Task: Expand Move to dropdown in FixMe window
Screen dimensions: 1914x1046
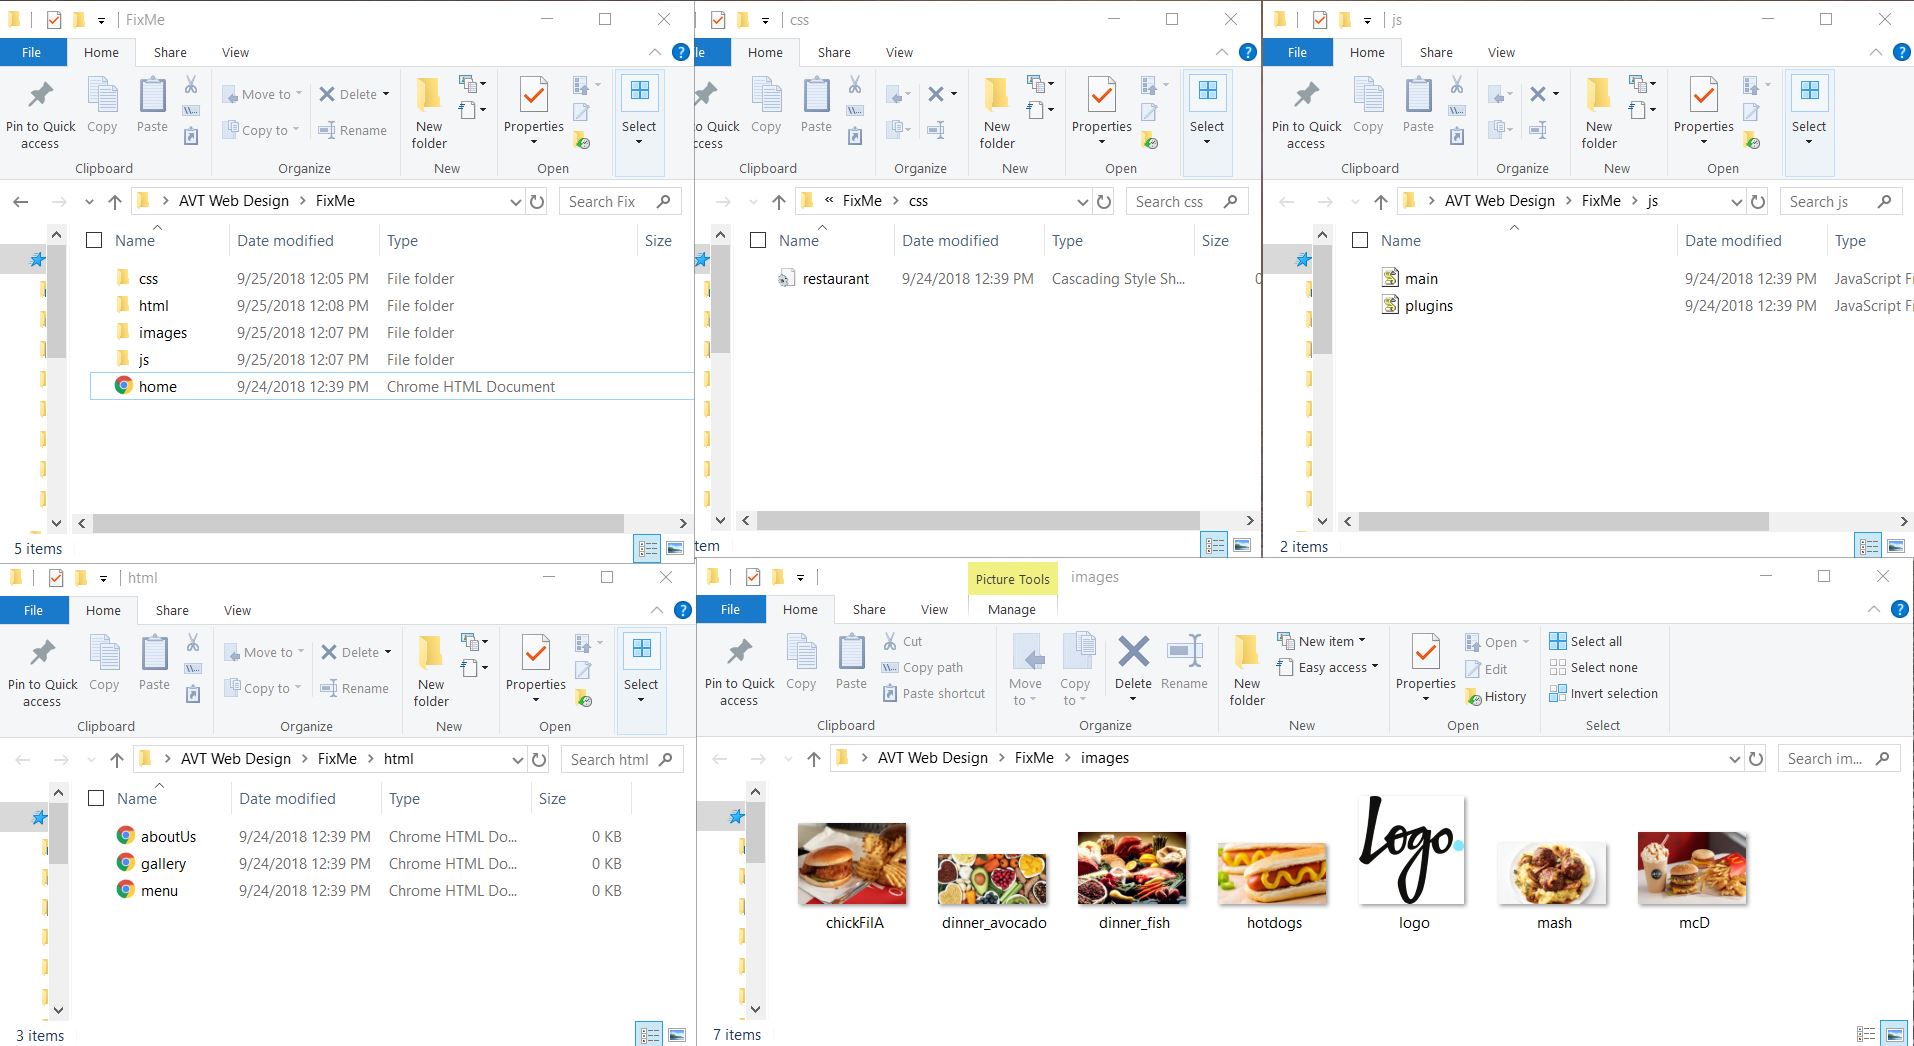Action: click(x=298, y=94)
